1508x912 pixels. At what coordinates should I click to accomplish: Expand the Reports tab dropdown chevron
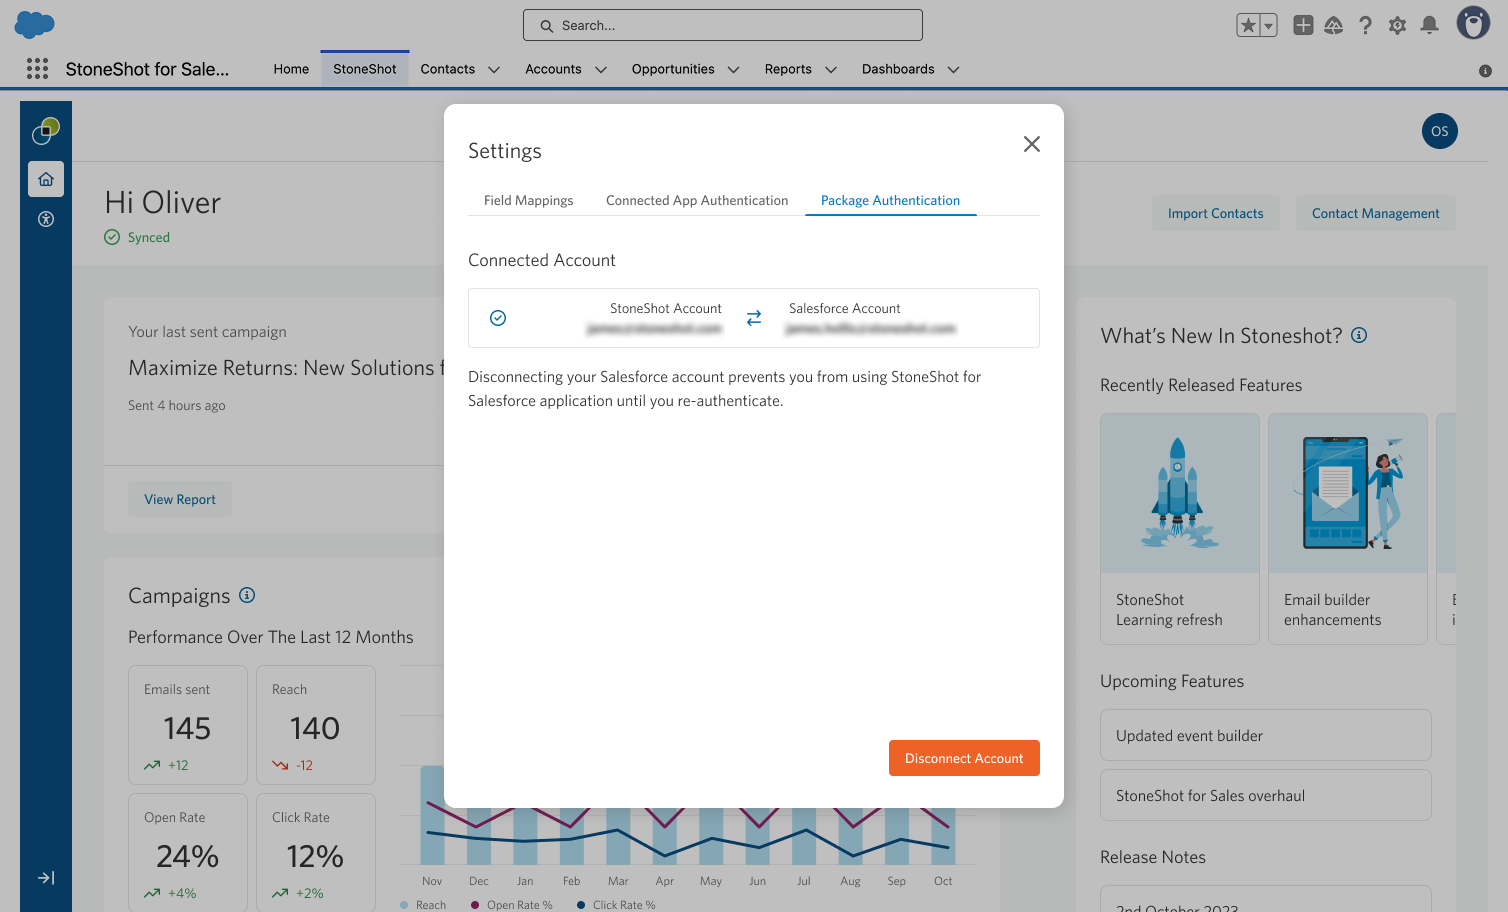830,70
